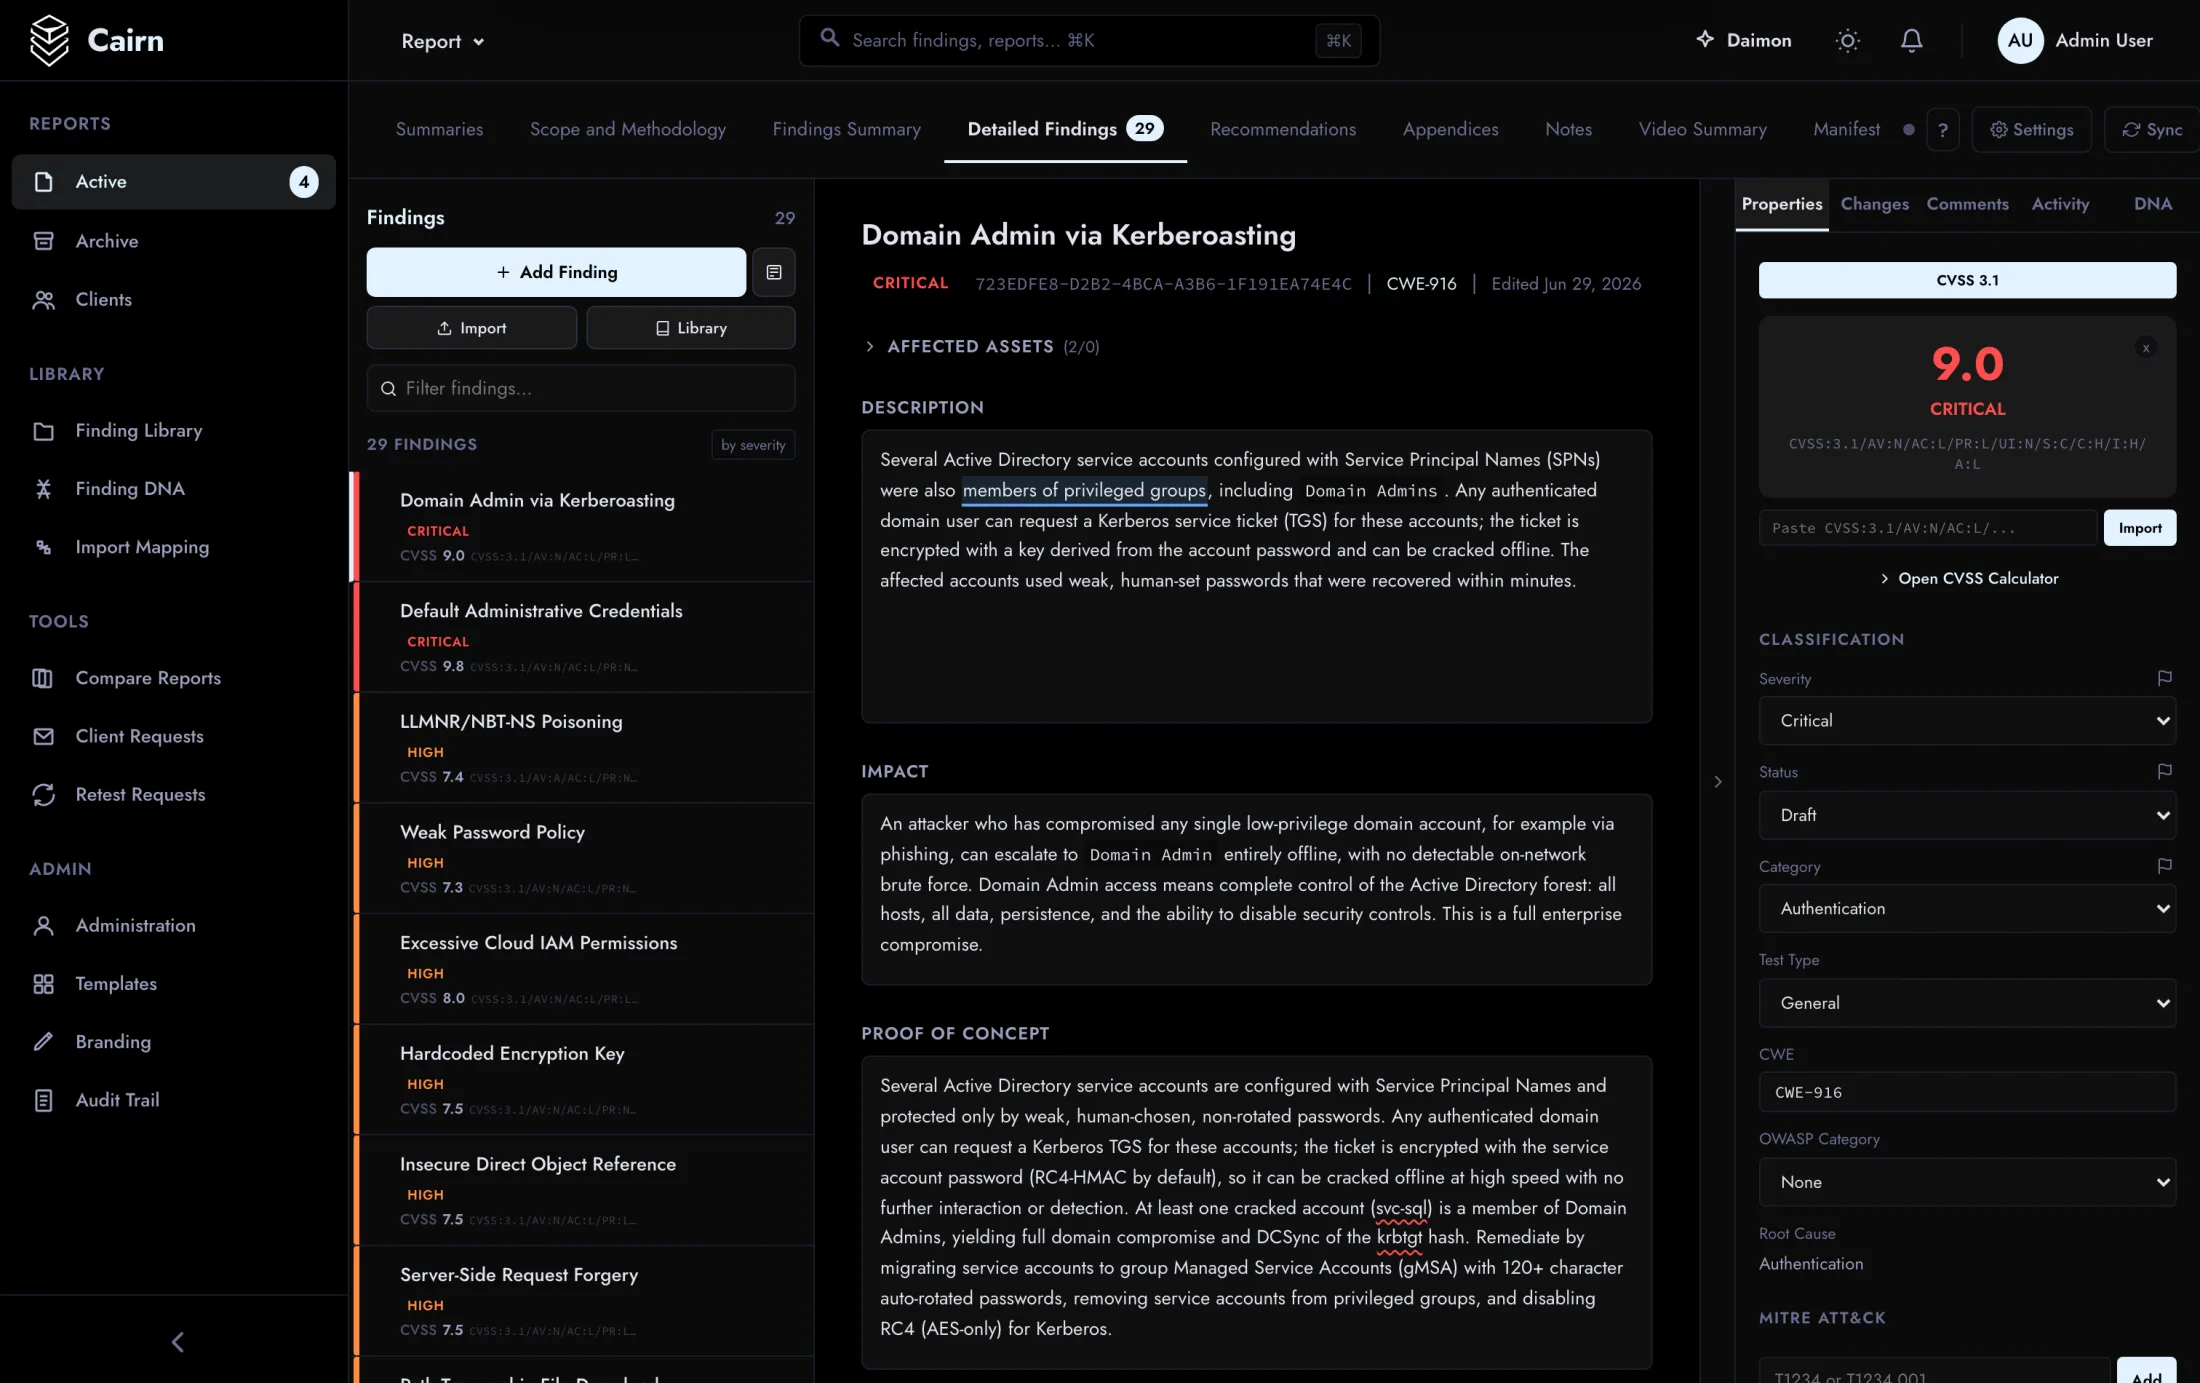Screen dimensions: 2200x1383
Task: Open the Category dropdown set to Authentication
Action: (x=1966, y=909)
